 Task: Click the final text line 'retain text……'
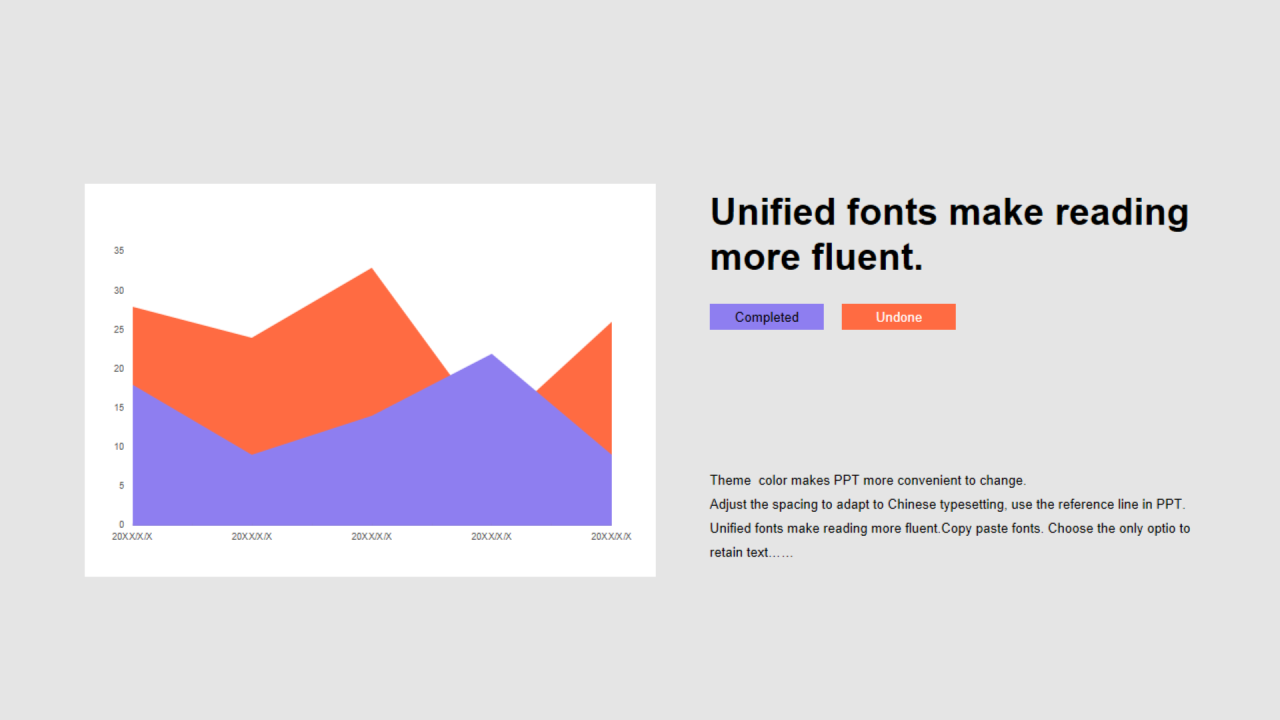pos(751,552)
